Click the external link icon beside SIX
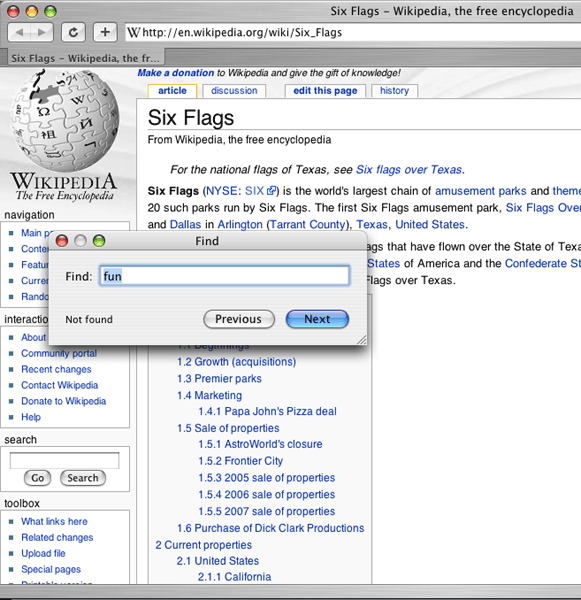Screen dimensions: 581x600 point(271,191)
